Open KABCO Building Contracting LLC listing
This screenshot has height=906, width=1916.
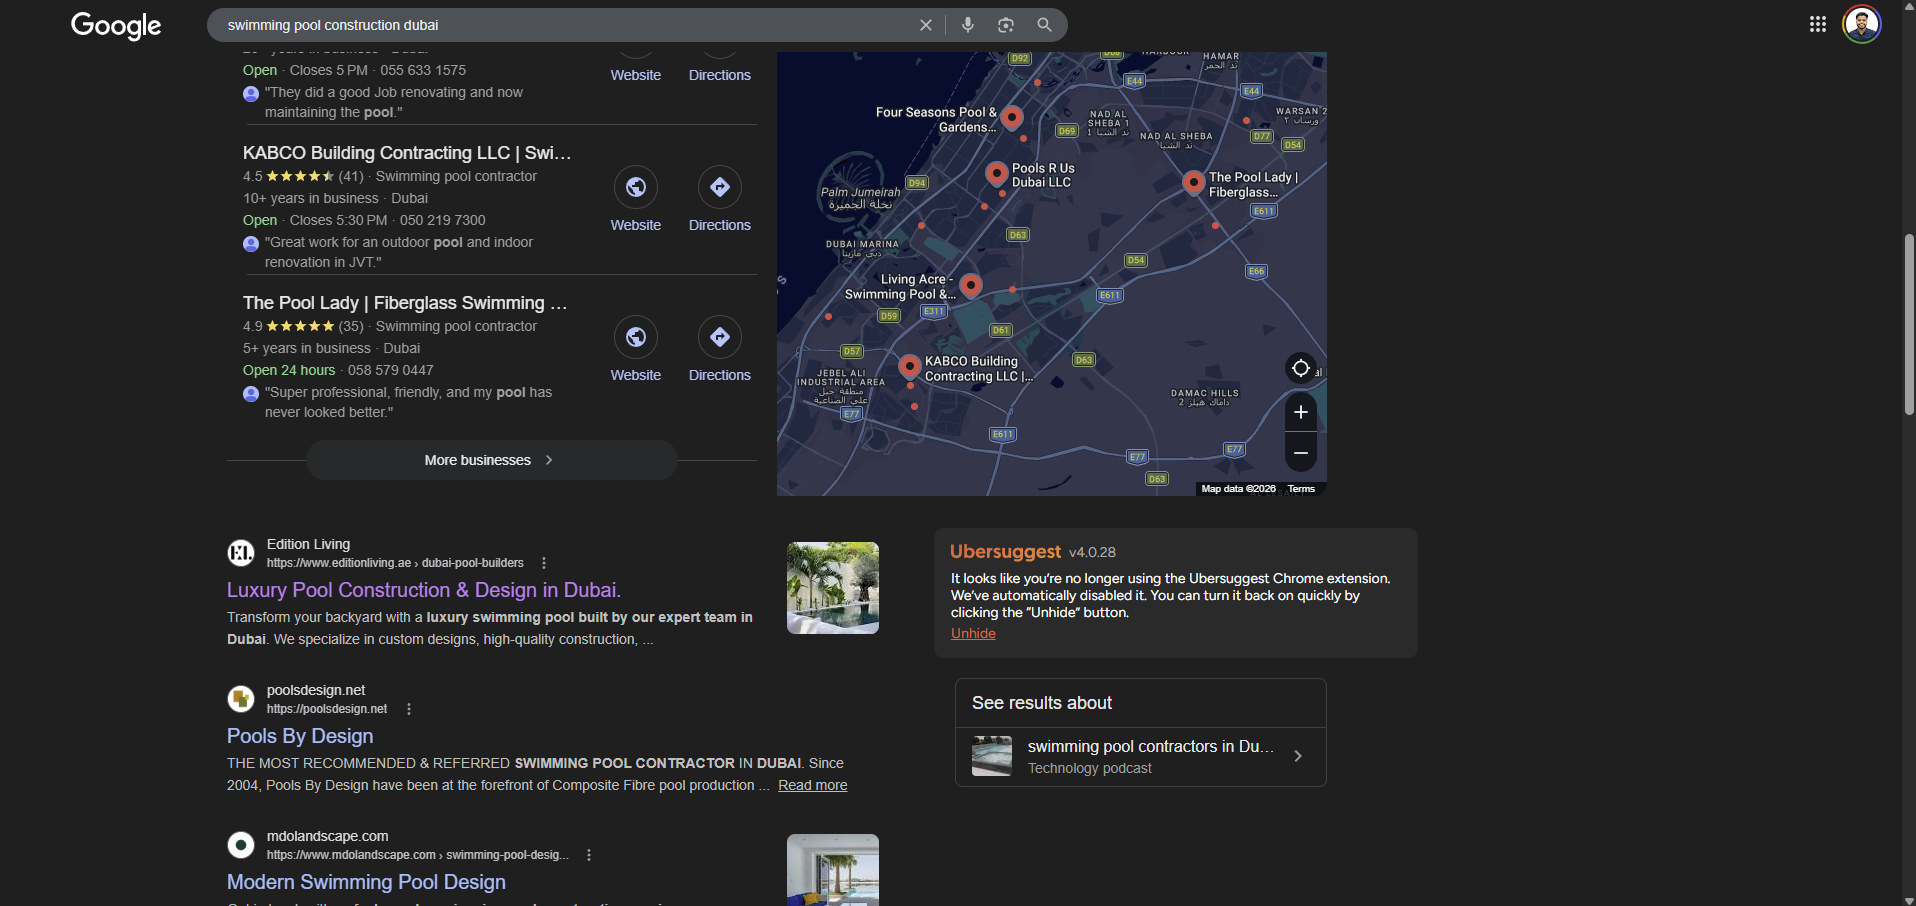click(x=407, y=153)
